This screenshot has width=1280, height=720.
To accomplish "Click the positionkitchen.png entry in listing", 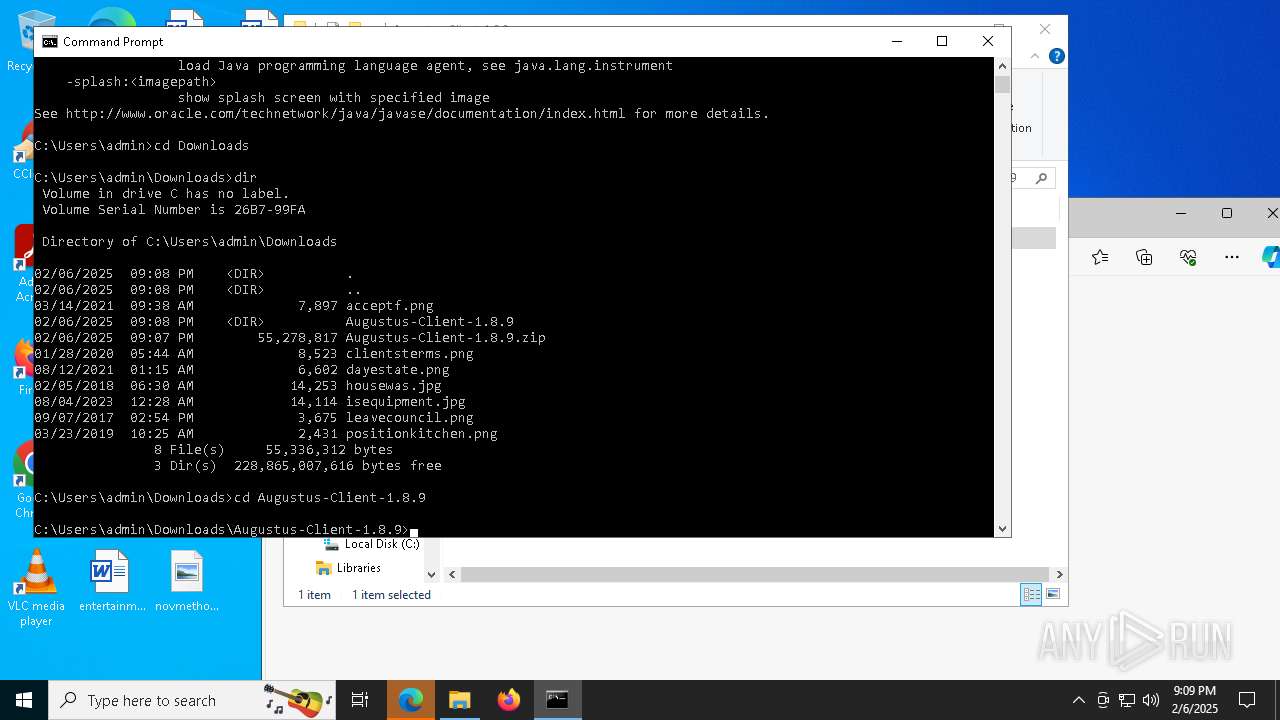I will click(x=422, y=433).
